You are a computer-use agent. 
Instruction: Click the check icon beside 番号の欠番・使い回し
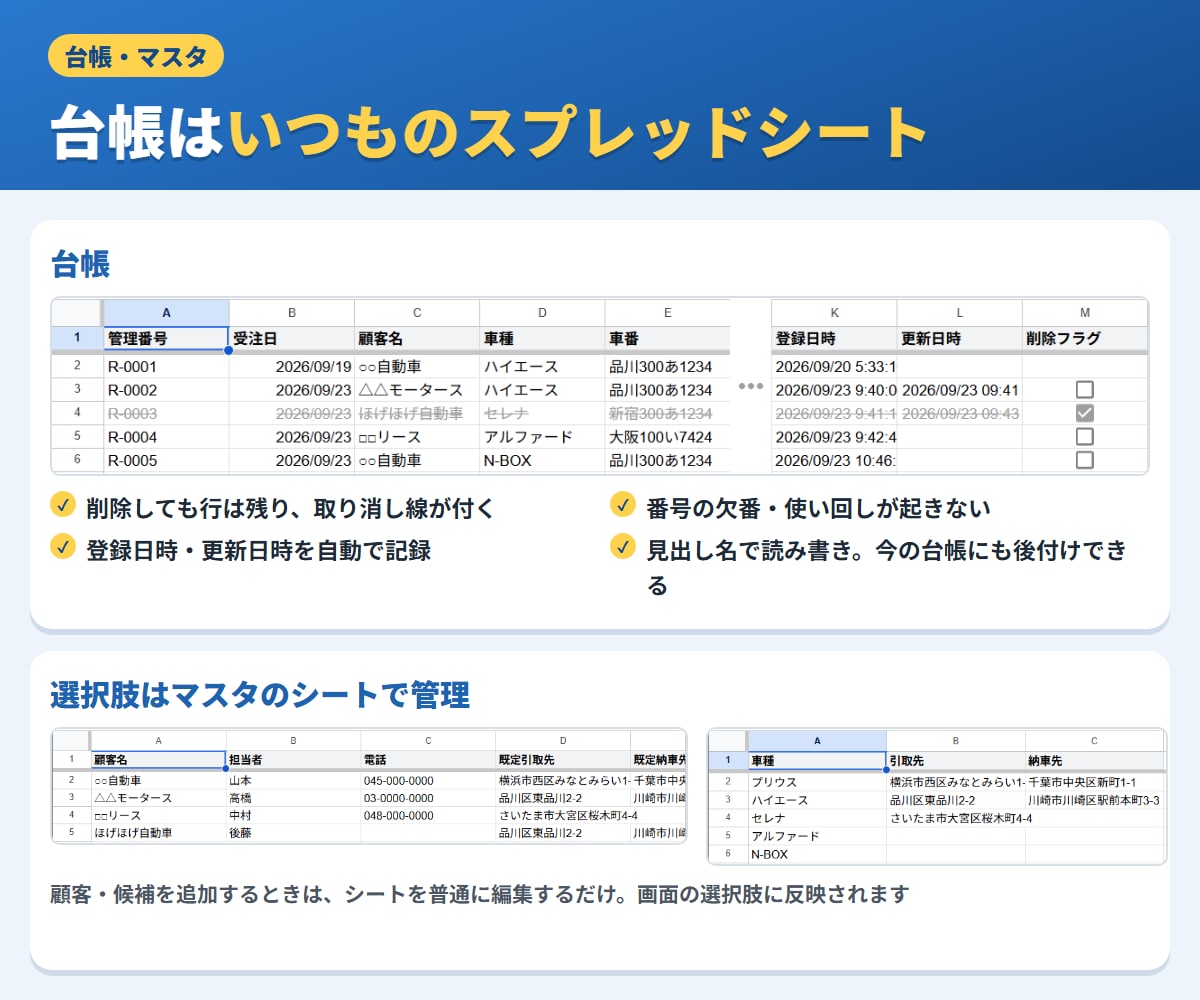coord(623,505)
